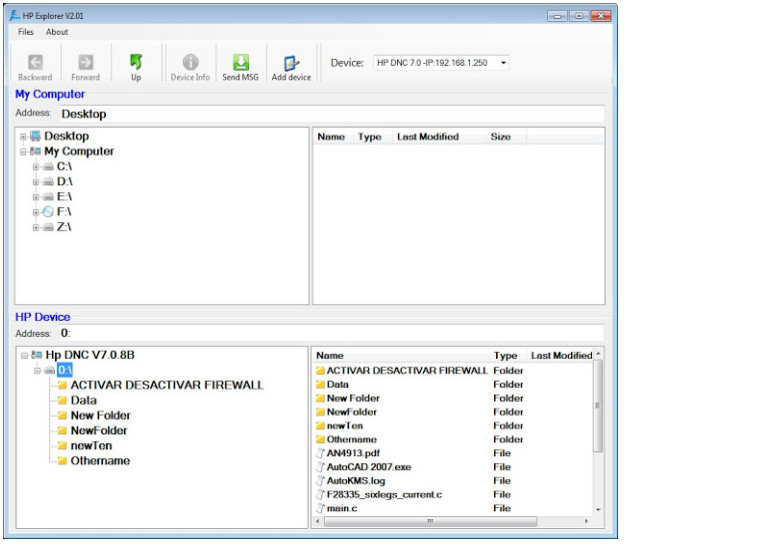Select the AN4913.pdf file

pyautogui.click(x=353, y=453)
